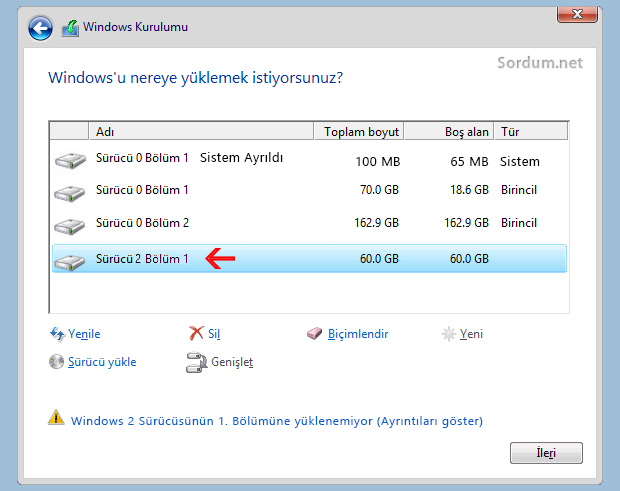Screen dimensions: 620x491
Task: Click drive icon of Sürücü 2 Bölüm 1
Action: pyautogui.click(x=69, y=262)
